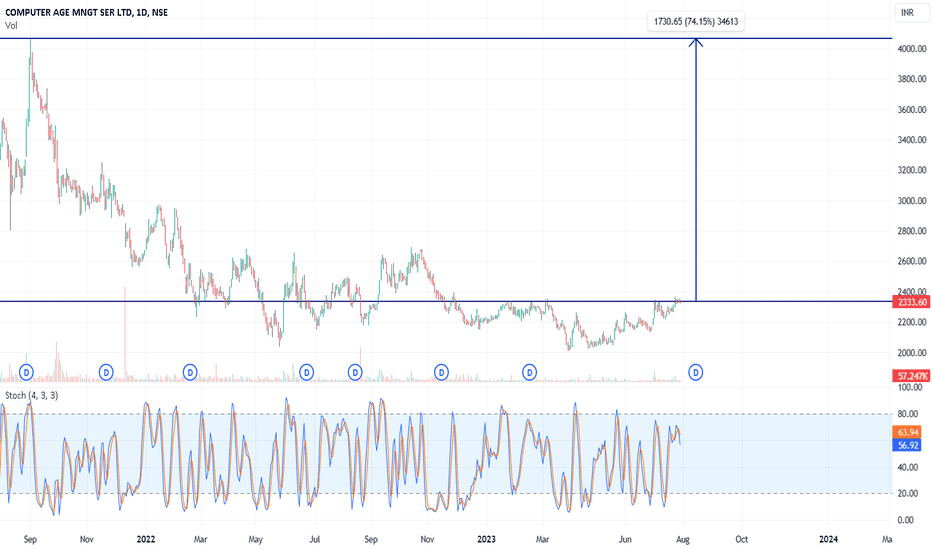Screen dimensions: 932x550
Task: Click the dividend D marker after Nov 2021
Action: pyautogui.click(x=106, y=373)
